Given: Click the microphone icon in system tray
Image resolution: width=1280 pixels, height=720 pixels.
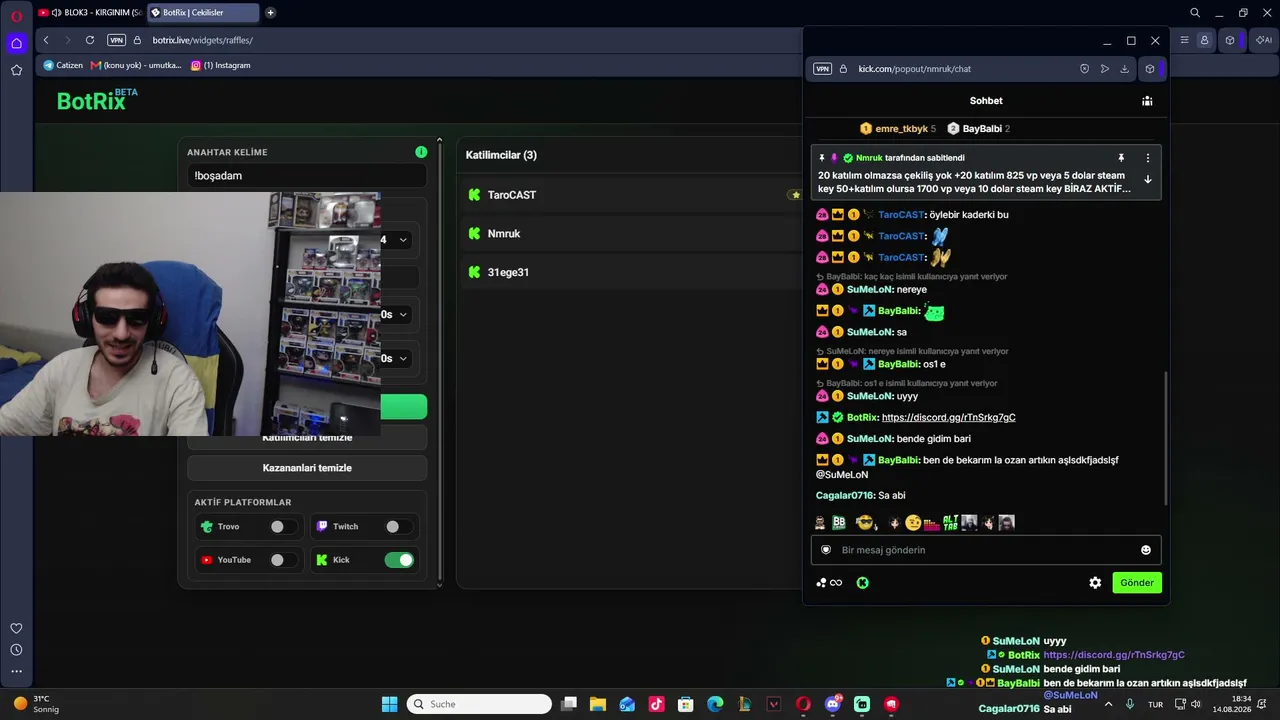Looking at the screenshot, I should [1130, 704].
